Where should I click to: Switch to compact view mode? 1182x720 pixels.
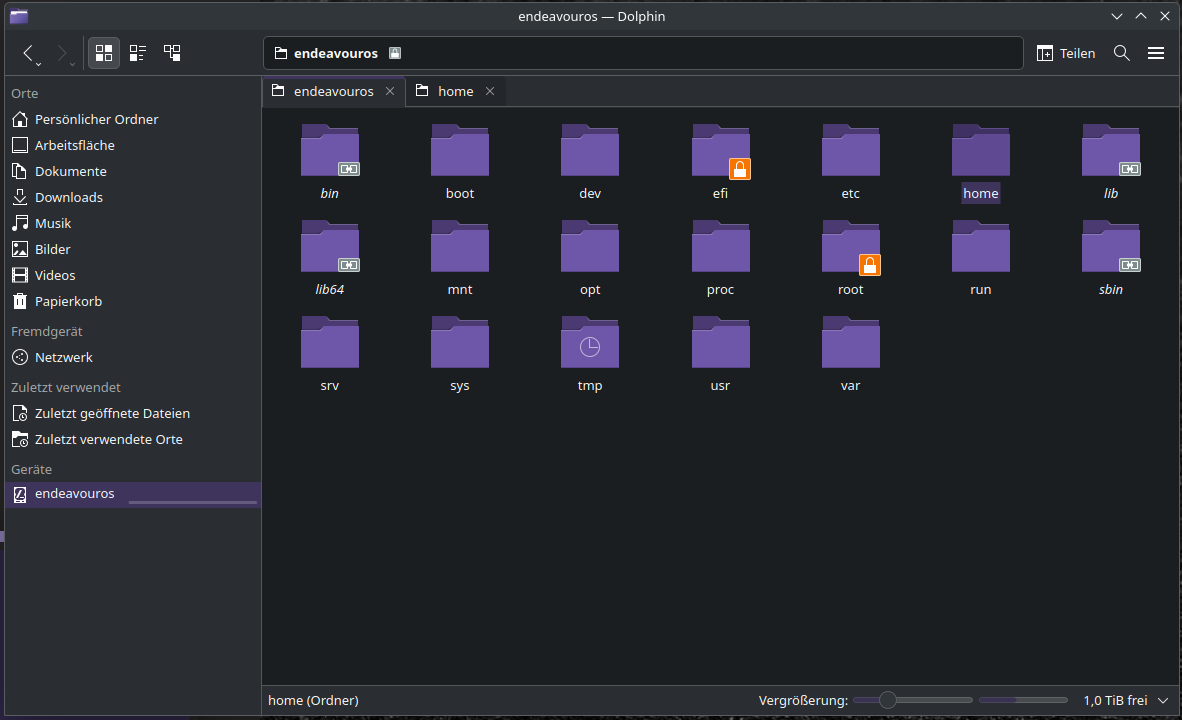138,53
